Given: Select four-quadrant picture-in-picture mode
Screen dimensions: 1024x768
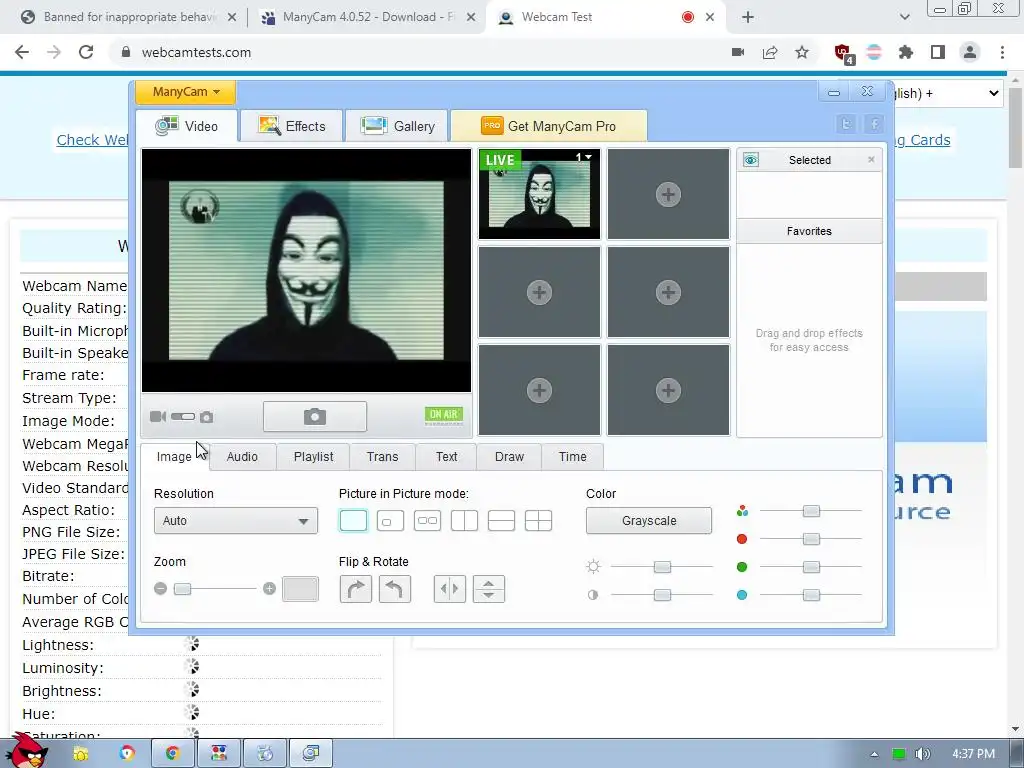Looking at the screenshot, I should point(539,520).
